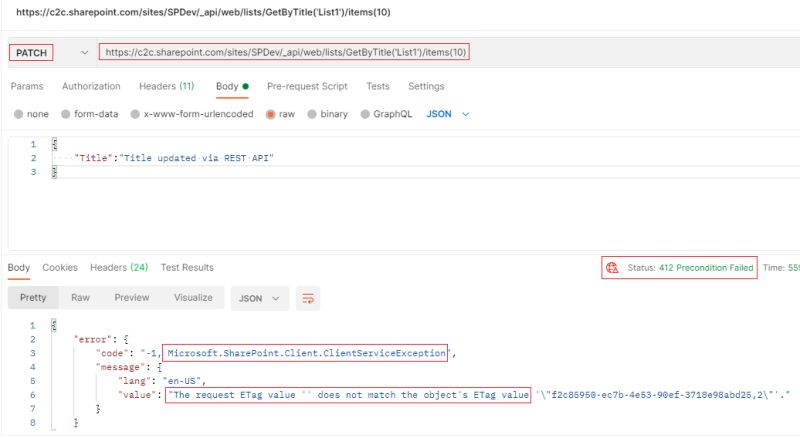Select the raw body radio button
The width and height of the screenshot is (800, 438).
click(270, 114)
